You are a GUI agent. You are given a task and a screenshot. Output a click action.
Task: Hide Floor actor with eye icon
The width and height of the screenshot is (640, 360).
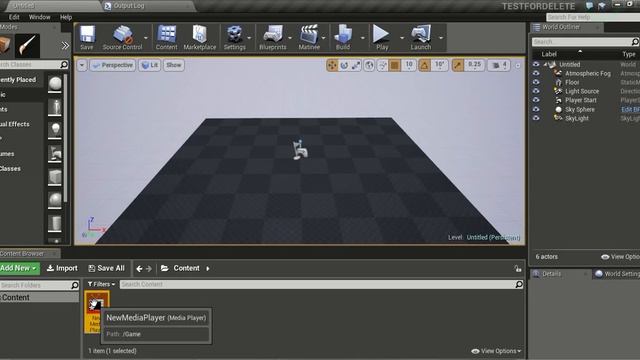coord(536,82)
